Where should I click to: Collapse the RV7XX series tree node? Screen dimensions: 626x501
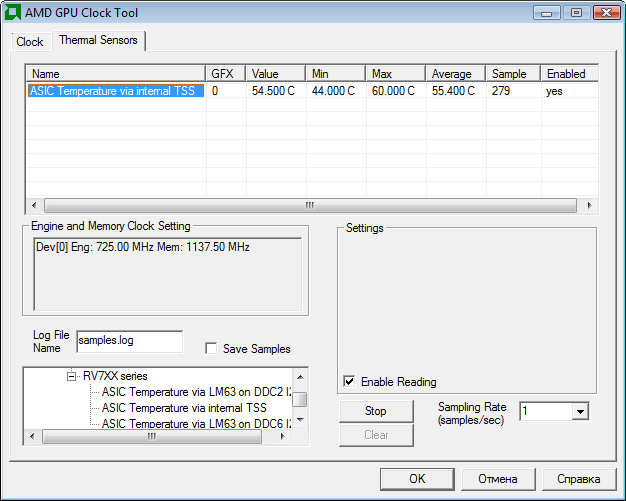(x=71, y=376)
